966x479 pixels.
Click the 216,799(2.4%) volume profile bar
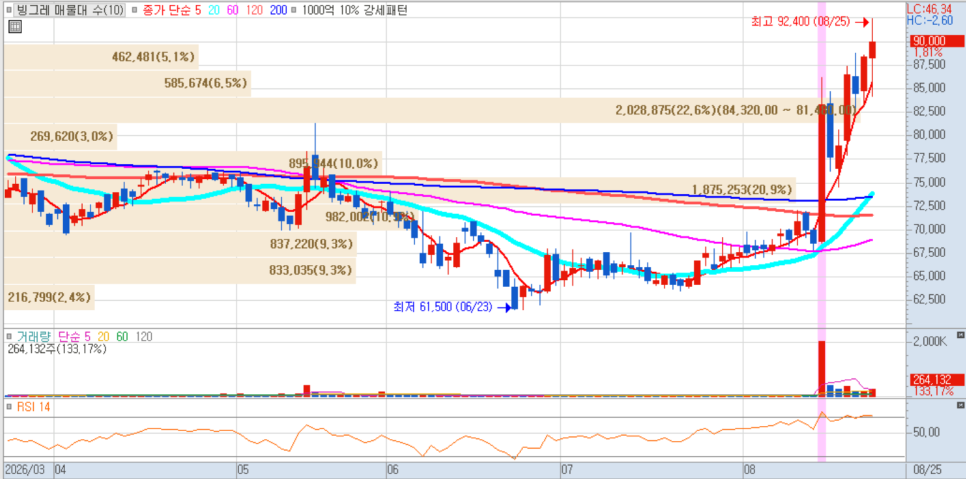click(x=50, y=297)
